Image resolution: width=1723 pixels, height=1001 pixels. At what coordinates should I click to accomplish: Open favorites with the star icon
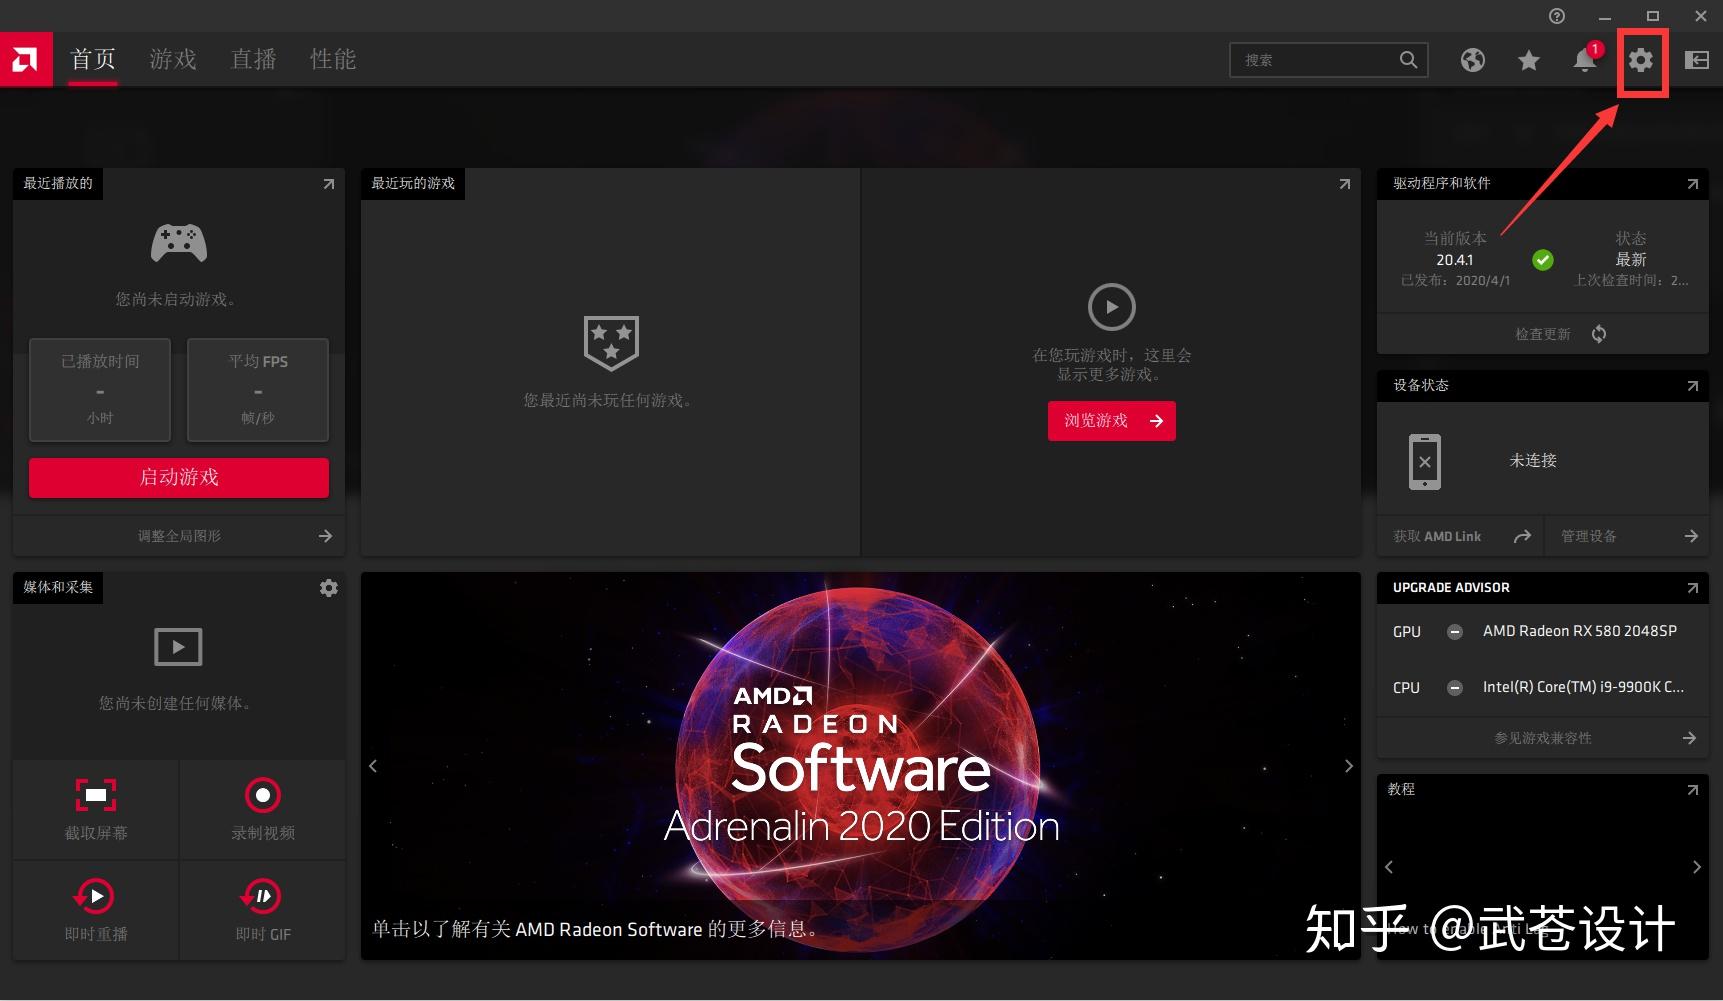(x=1528, y=60)
